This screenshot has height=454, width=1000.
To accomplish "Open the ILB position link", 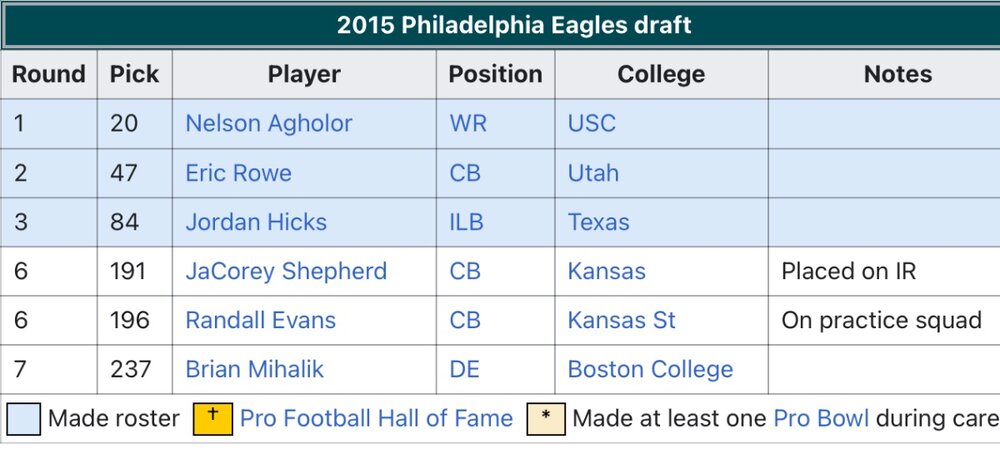I will pyautogui.click(x=466, y=222).
